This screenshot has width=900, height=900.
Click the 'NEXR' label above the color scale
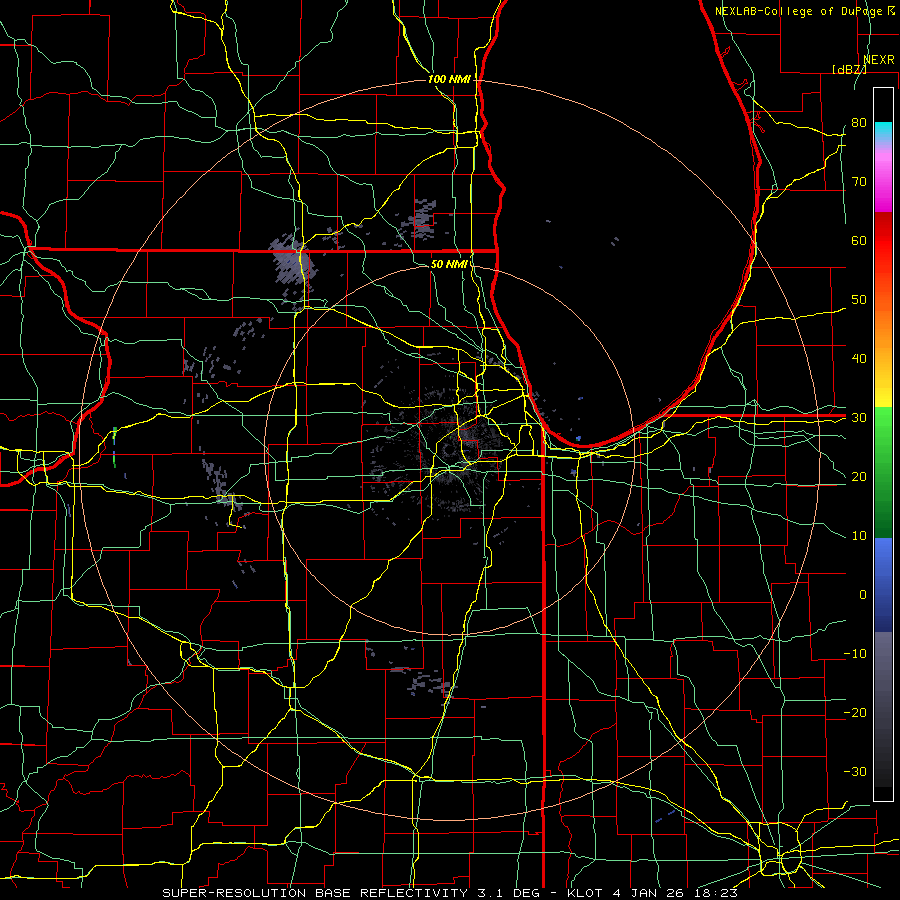[x=879, y=60]
